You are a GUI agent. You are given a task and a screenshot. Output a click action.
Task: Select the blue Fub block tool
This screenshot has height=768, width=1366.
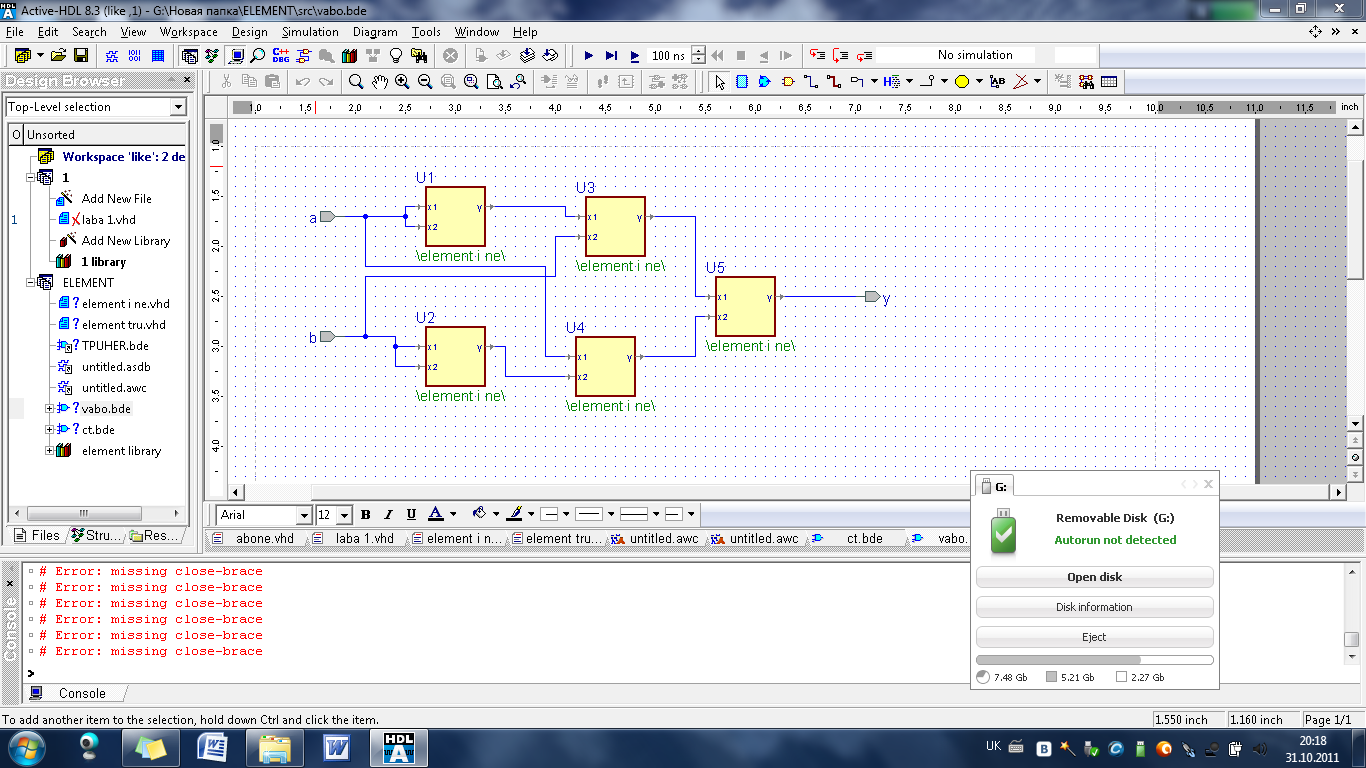point(742,81)
